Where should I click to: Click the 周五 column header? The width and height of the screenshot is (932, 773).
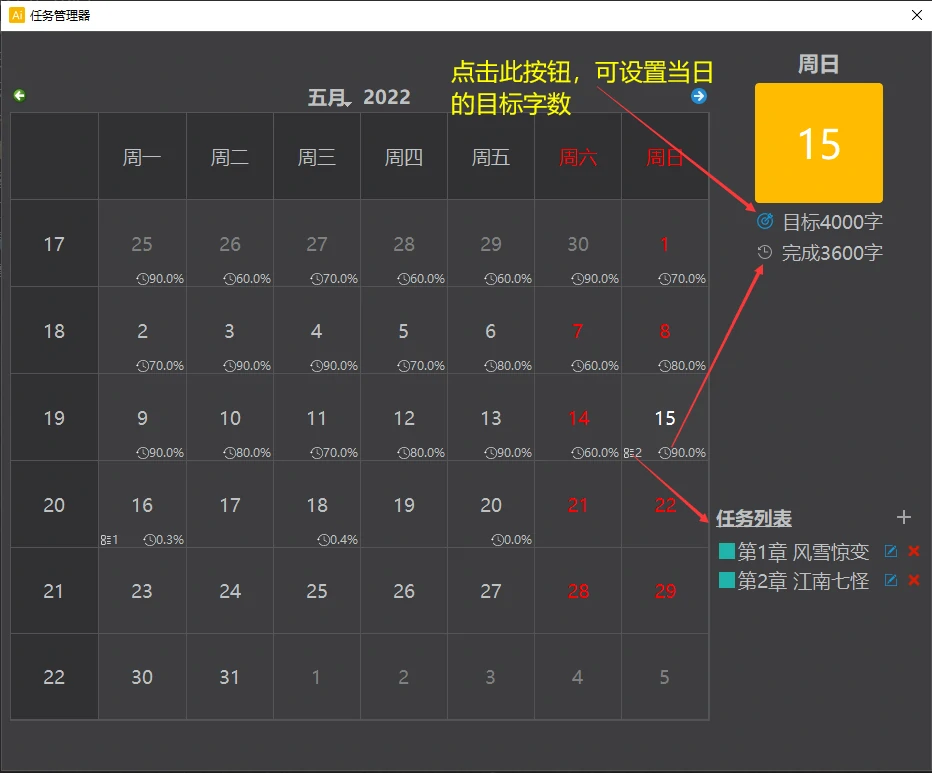(x=491, y=157)
